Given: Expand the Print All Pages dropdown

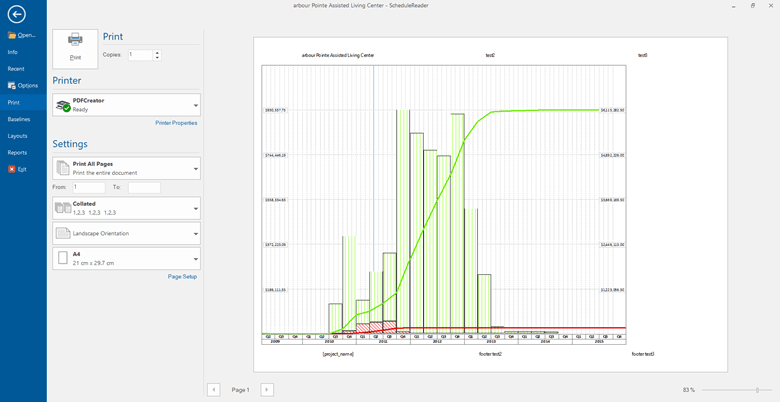Looking at the screenshot, I should point(195,169).
